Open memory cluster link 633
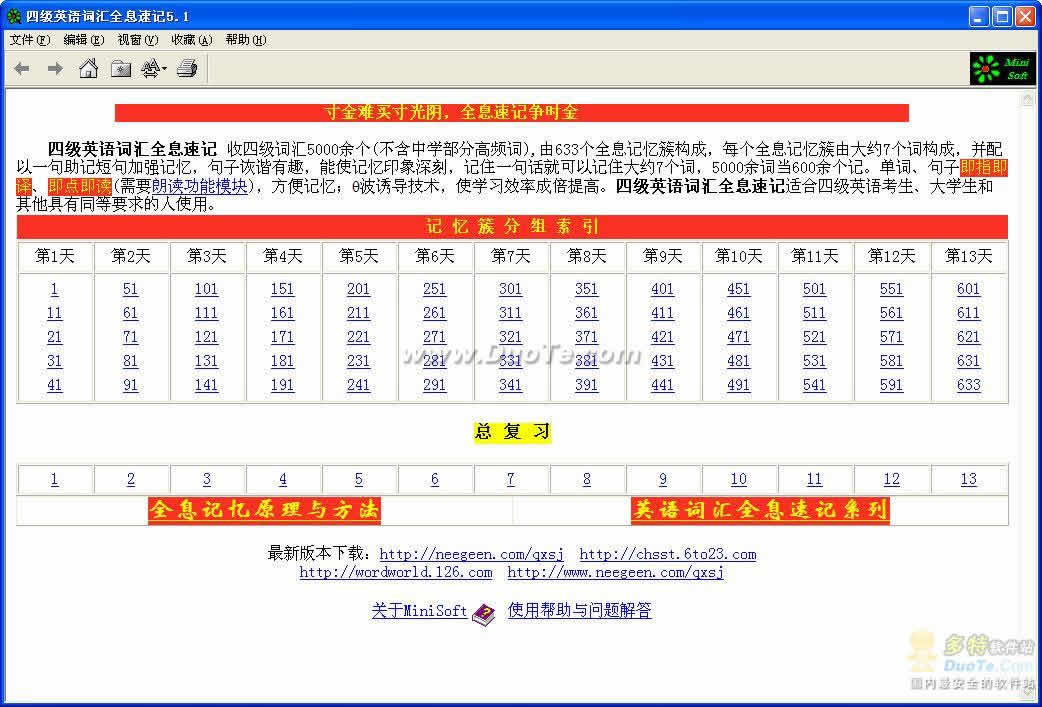This screenshot has height=707, width=1042. click(x=969, y=385)
